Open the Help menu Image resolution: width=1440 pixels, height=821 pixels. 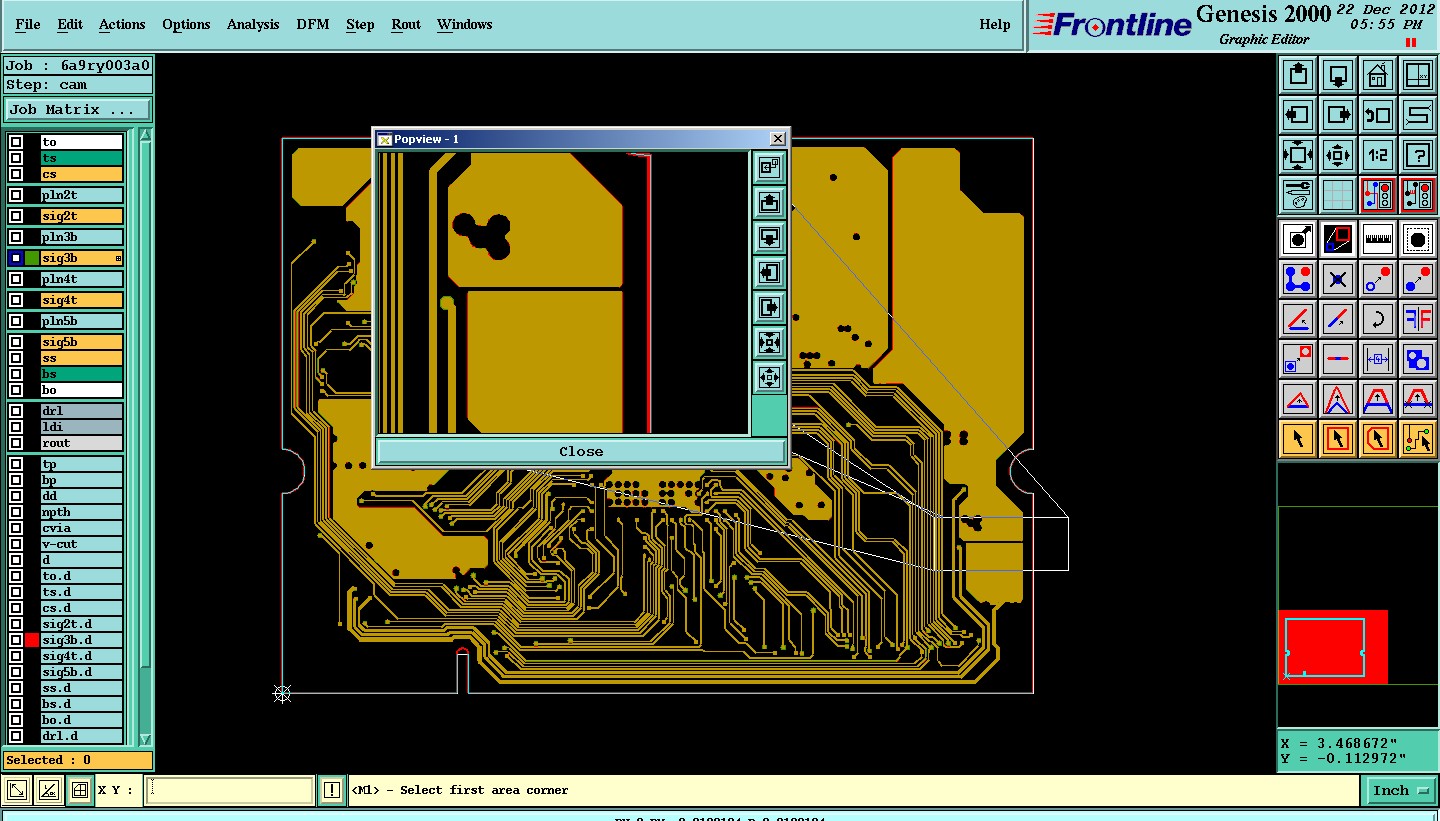995,24
